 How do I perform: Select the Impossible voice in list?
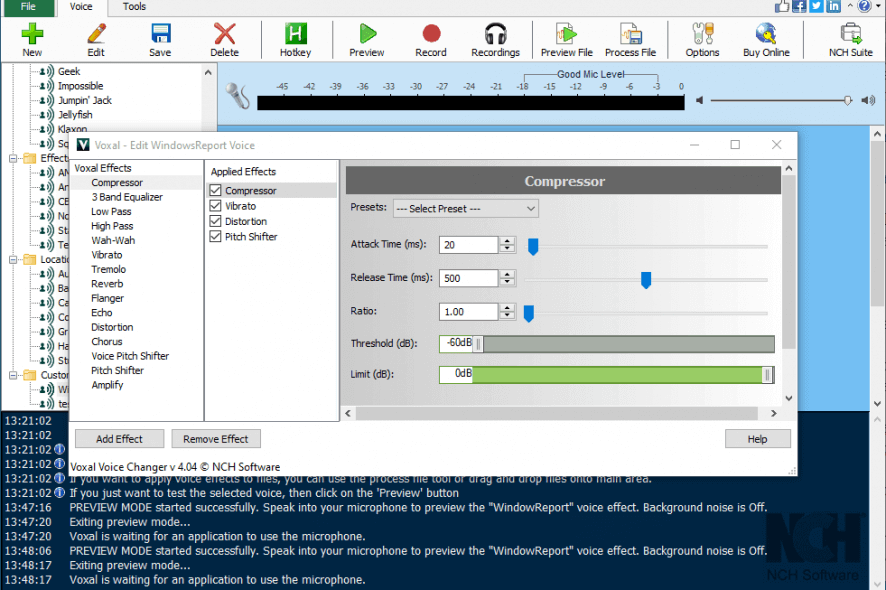tap(80, 86)
